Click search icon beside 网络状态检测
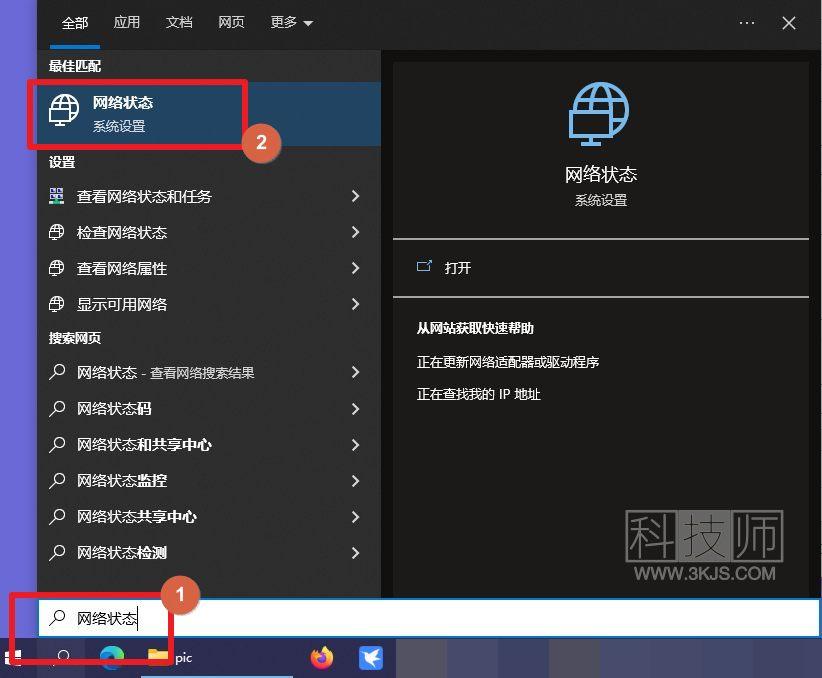This screenshot has height=678, width=822. [57, 552]
